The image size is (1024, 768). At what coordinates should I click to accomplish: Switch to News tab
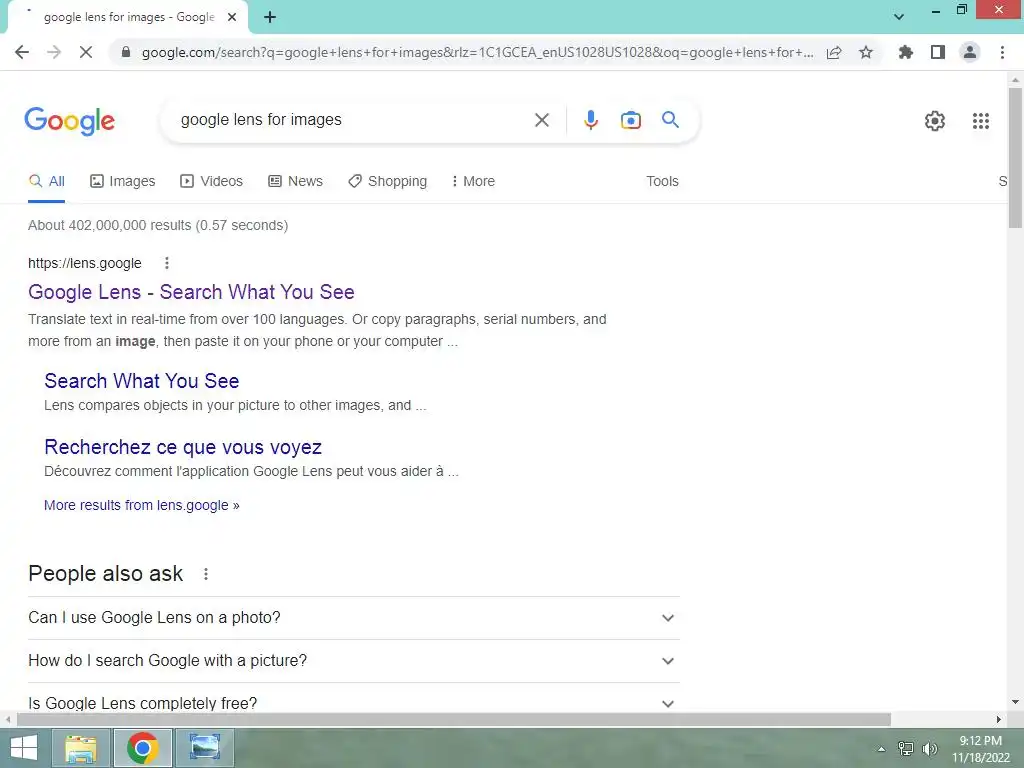point(295,182)
